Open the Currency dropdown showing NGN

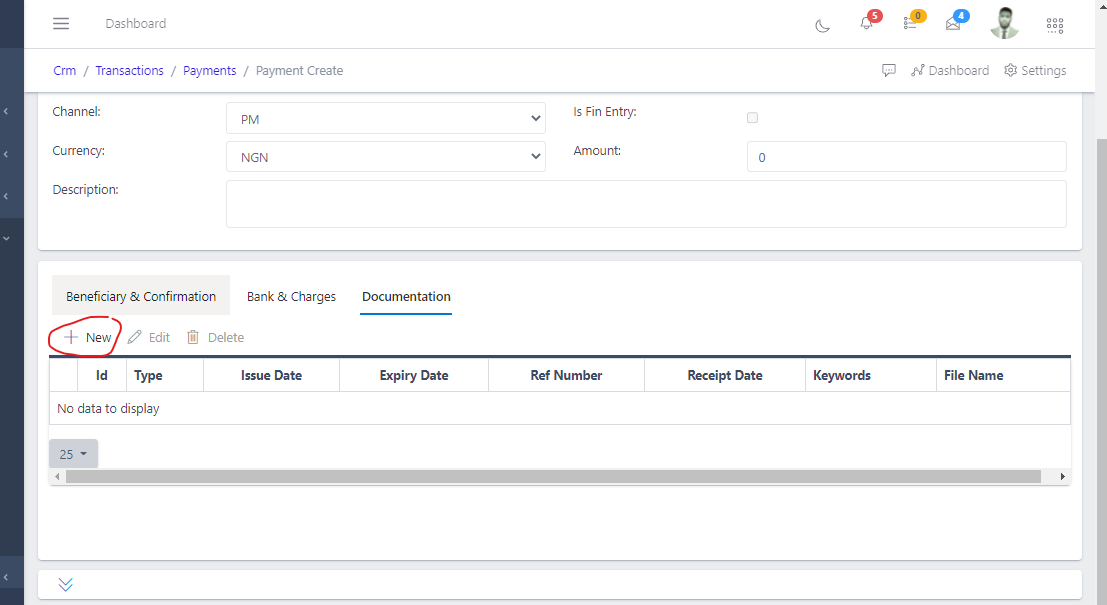coord(385,156)
